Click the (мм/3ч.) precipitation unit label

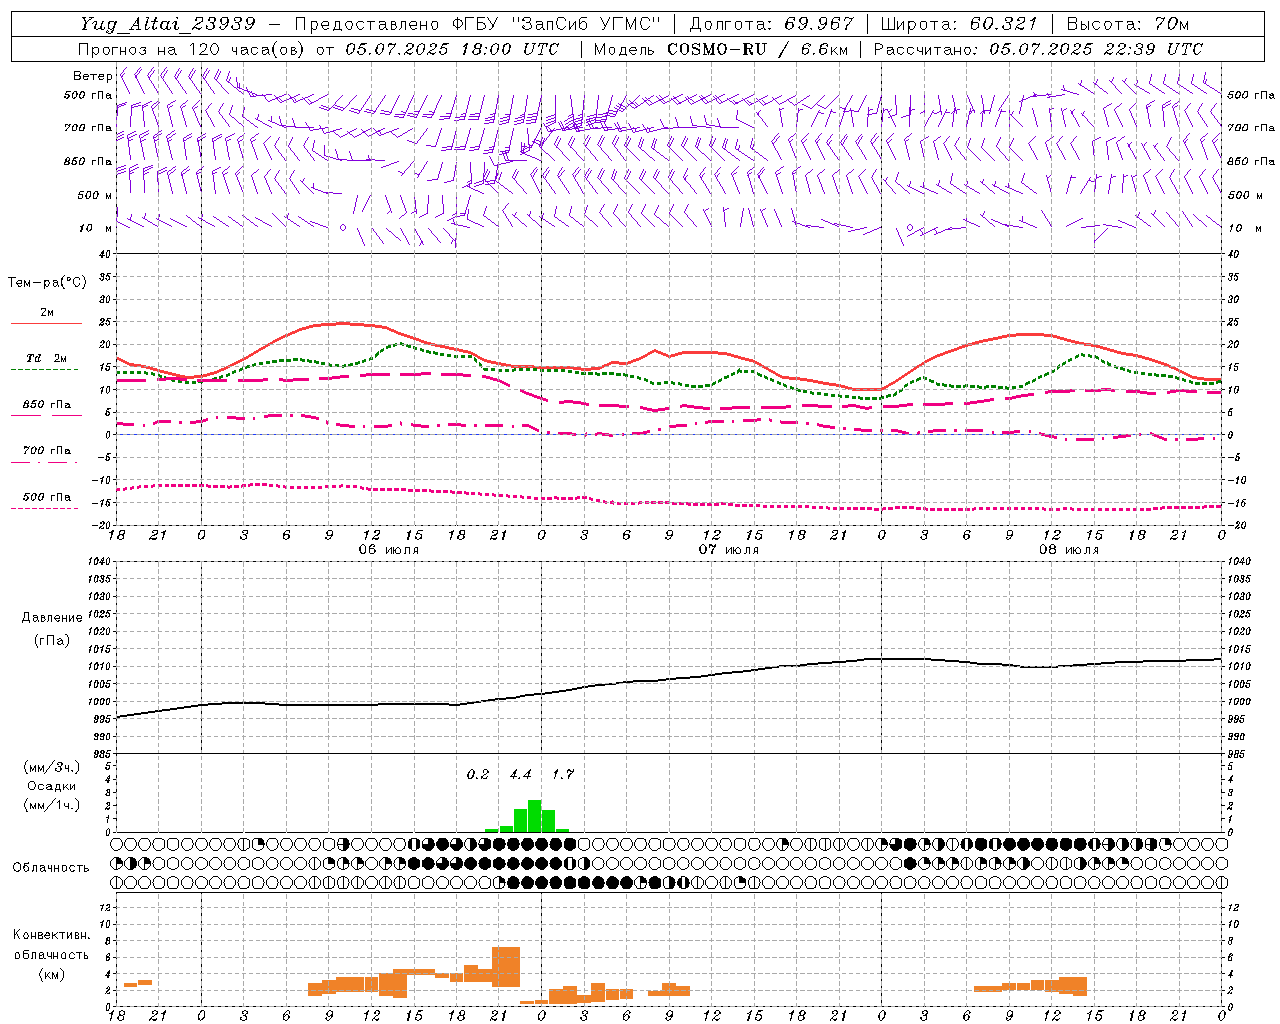[x=52, y=768]
